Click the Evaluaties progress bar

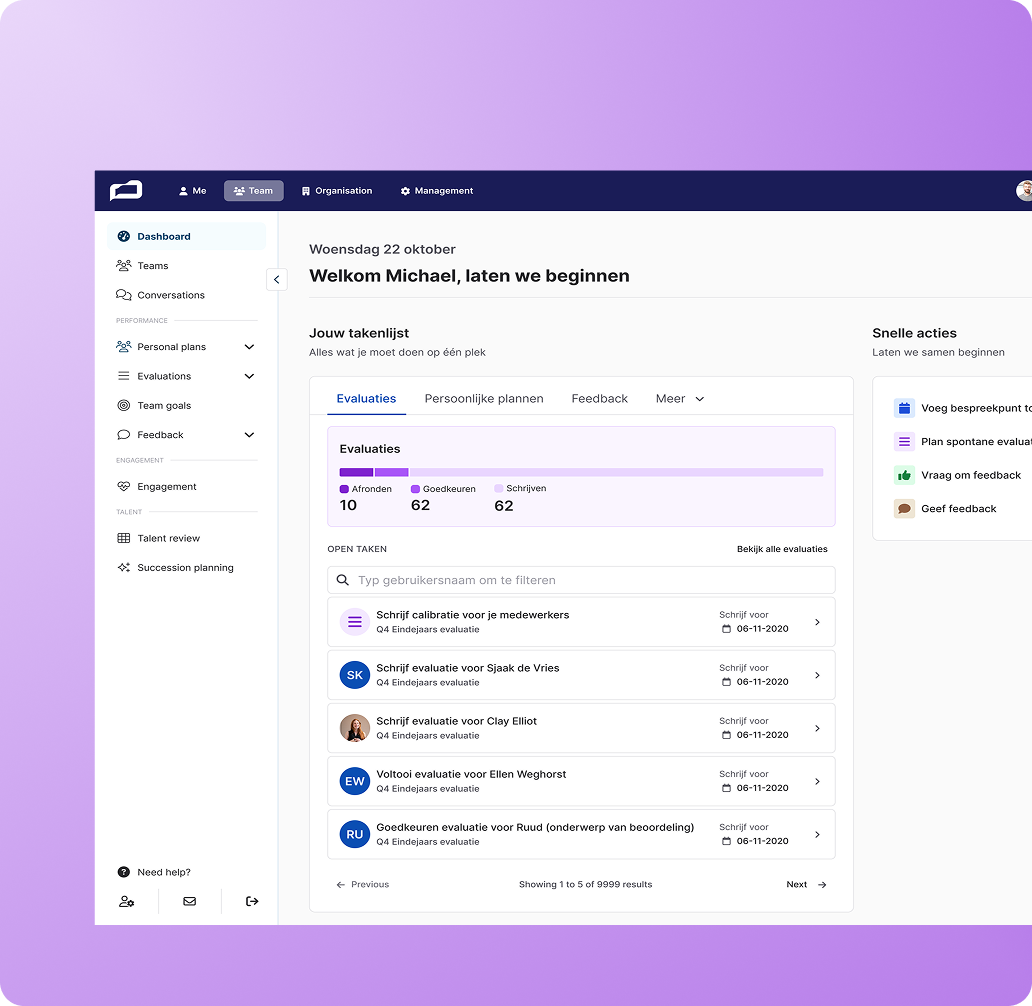pos(581,472)
